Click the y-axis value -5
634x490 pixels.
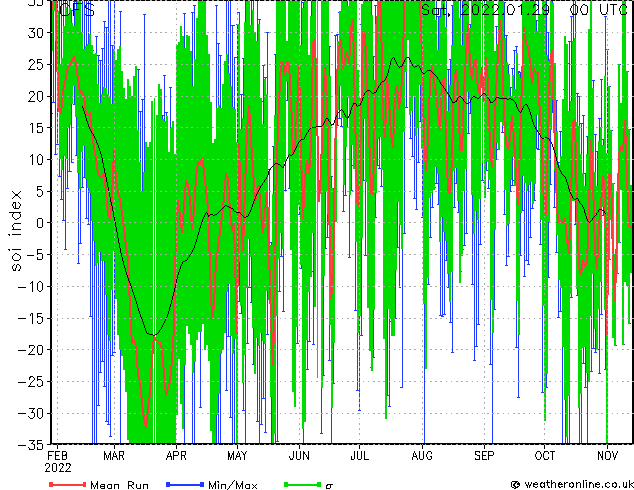point(35,255)
